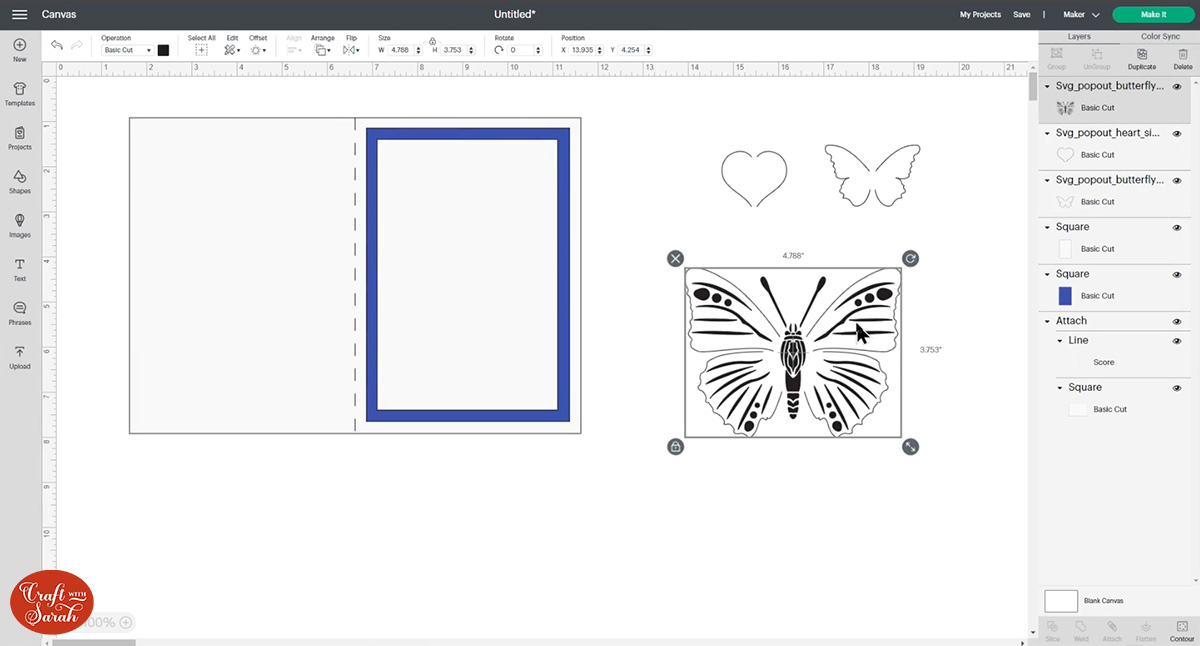Open the hamburger menu top left

(x=19, y=14)
